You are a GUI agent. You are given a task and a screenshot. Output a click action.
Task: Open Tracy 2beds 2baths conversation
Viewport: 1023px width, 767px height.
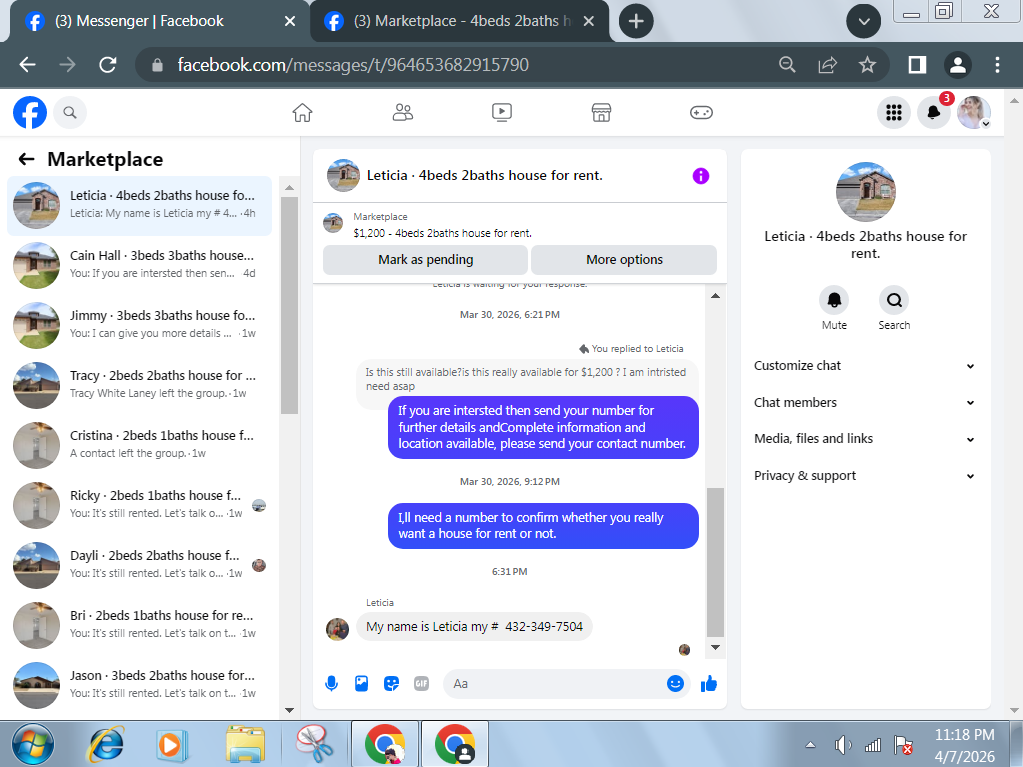tap(140, 385)
